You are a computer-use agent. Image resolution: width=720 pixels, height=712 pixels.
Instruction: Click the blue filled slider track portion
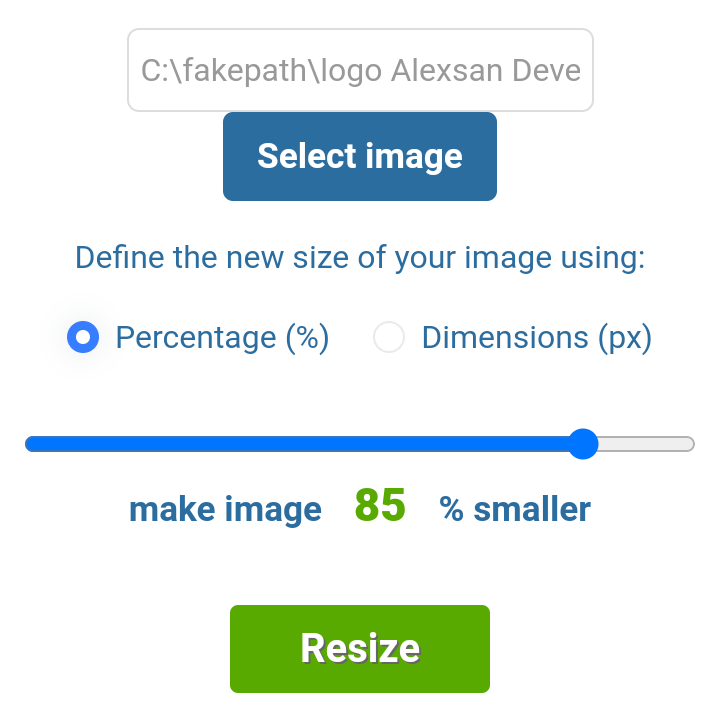click(x=300, y=444)
